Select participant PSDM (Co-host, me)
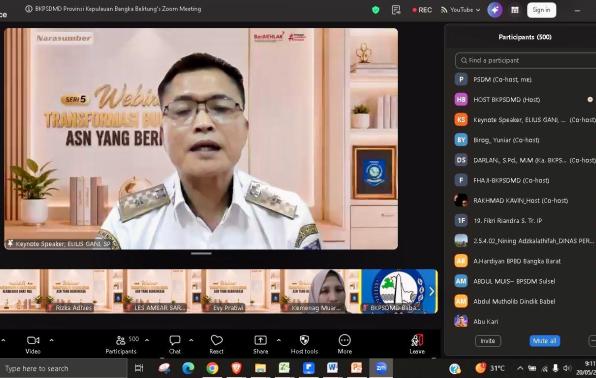 (525, 79)
